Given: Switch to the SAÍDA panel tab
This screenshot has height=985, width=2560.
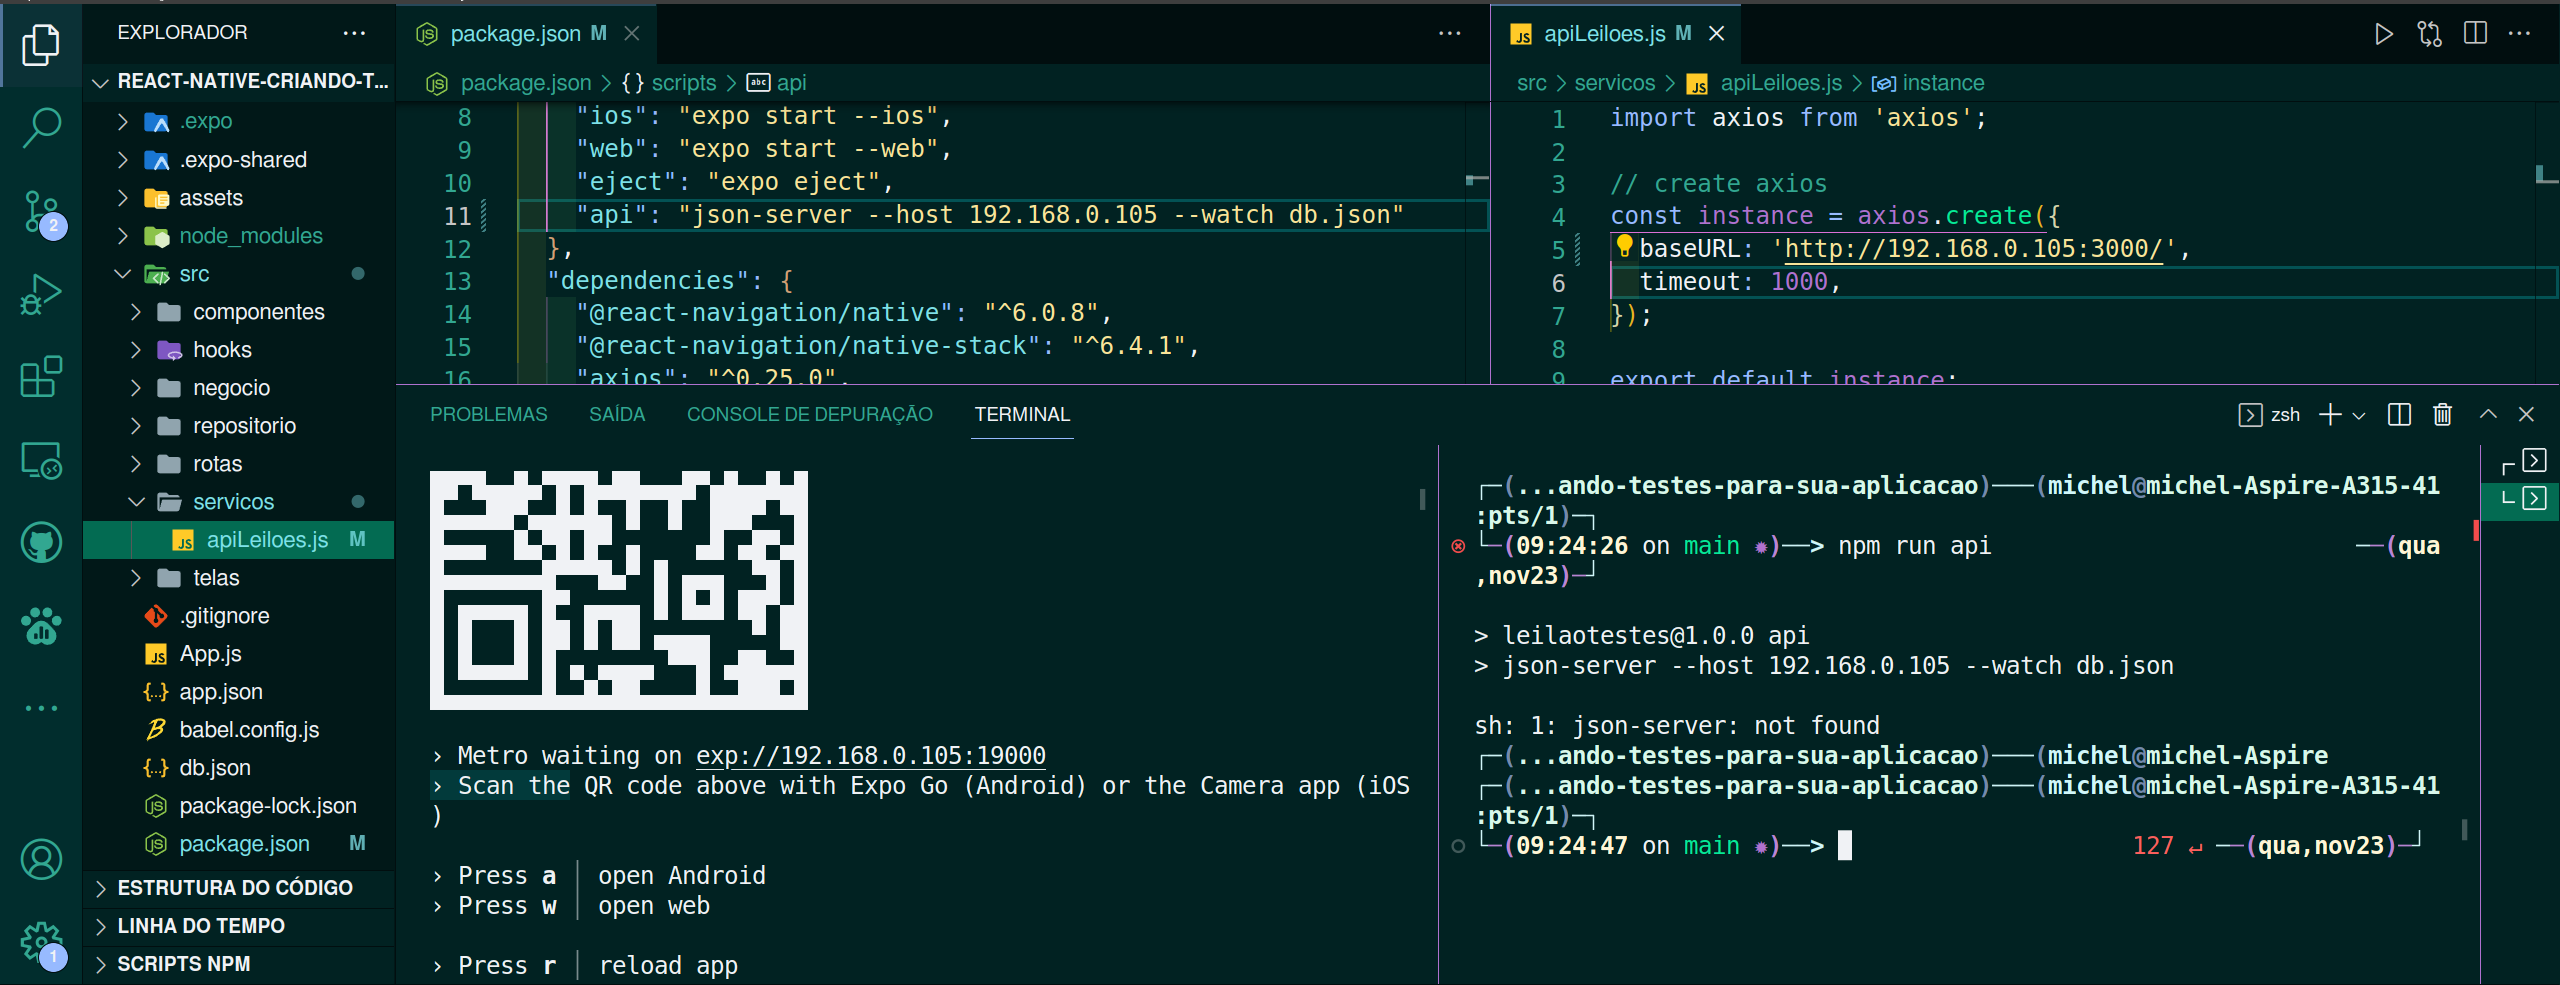Looking at the screenshot, I should point(617,415).
